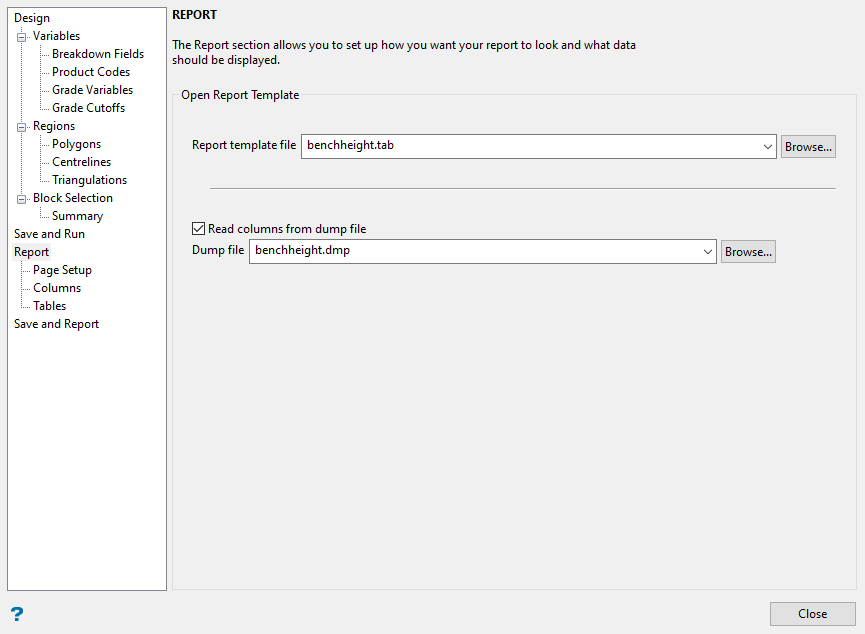Open Save and Report section

click(x=56, y=324)
